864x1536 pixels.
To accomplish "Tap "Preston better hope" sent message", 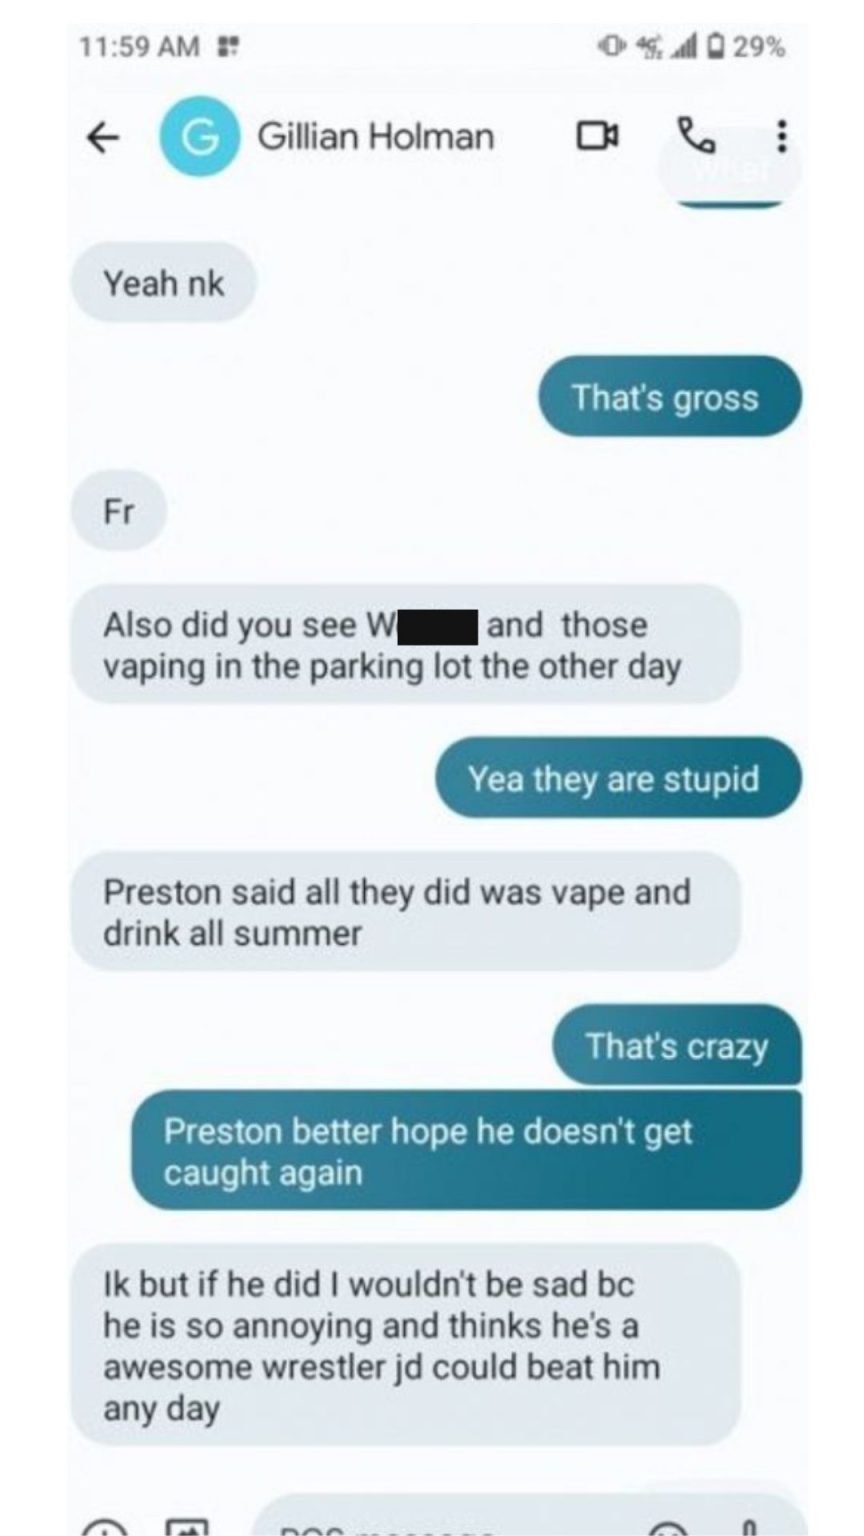I will point(467,1151).
